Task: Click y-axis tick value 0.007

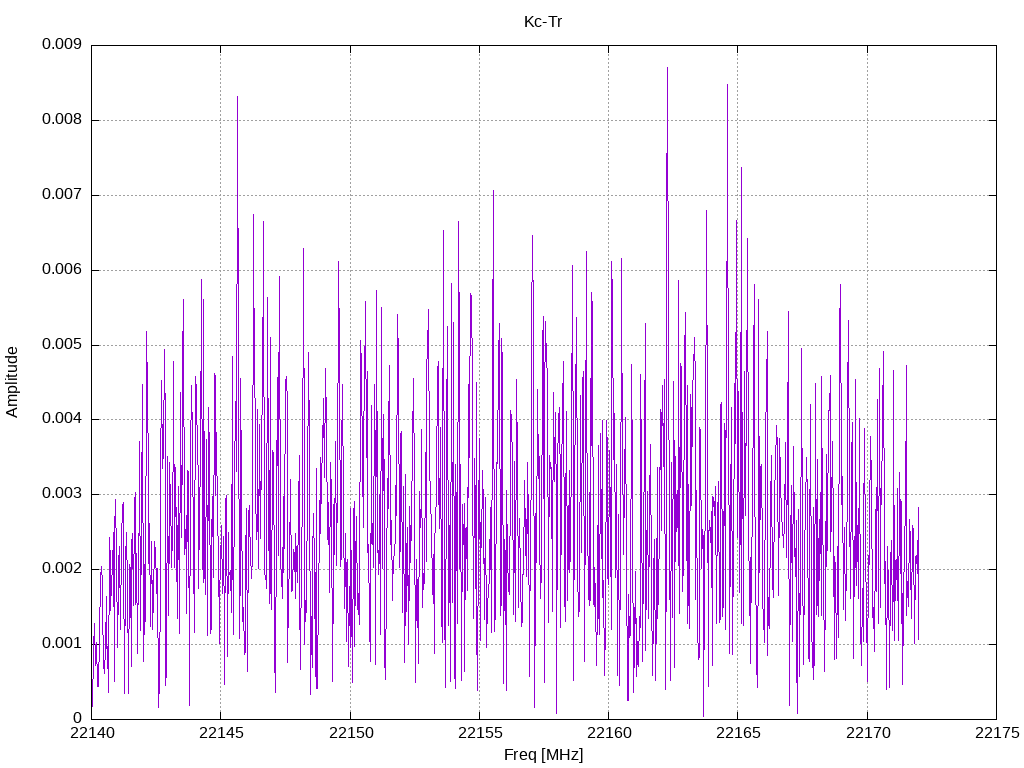Action: tap(62, 195)
